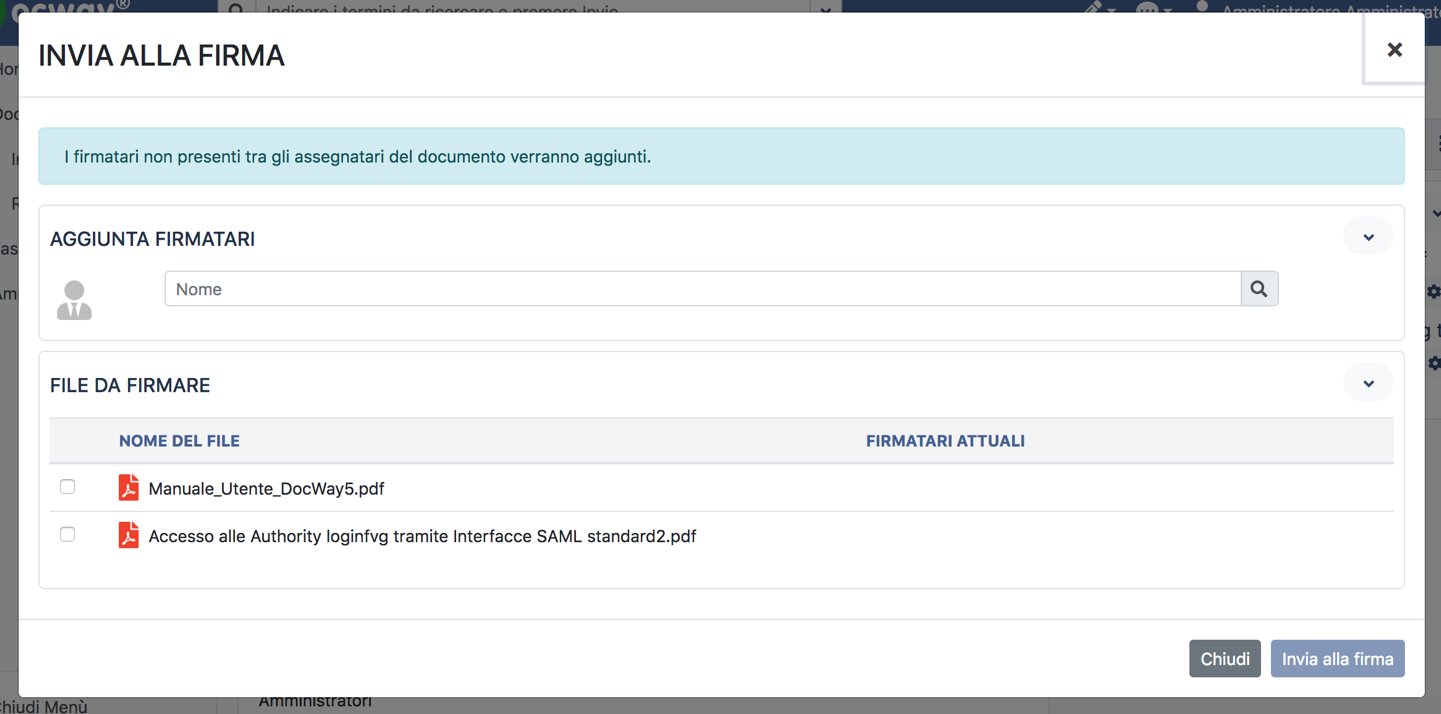
Task: Click the pencil icon in top bar
Action: click(1093, 7)
